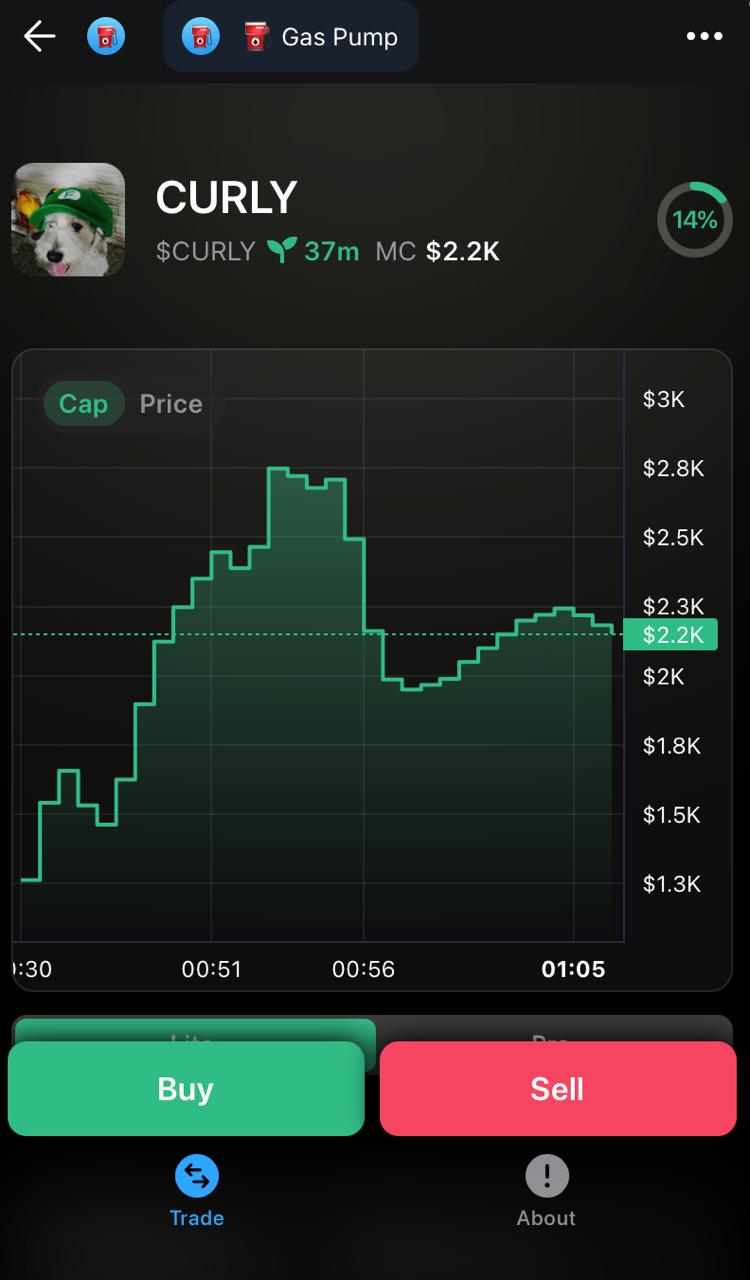Switch chart to Price view

[171, 404]
